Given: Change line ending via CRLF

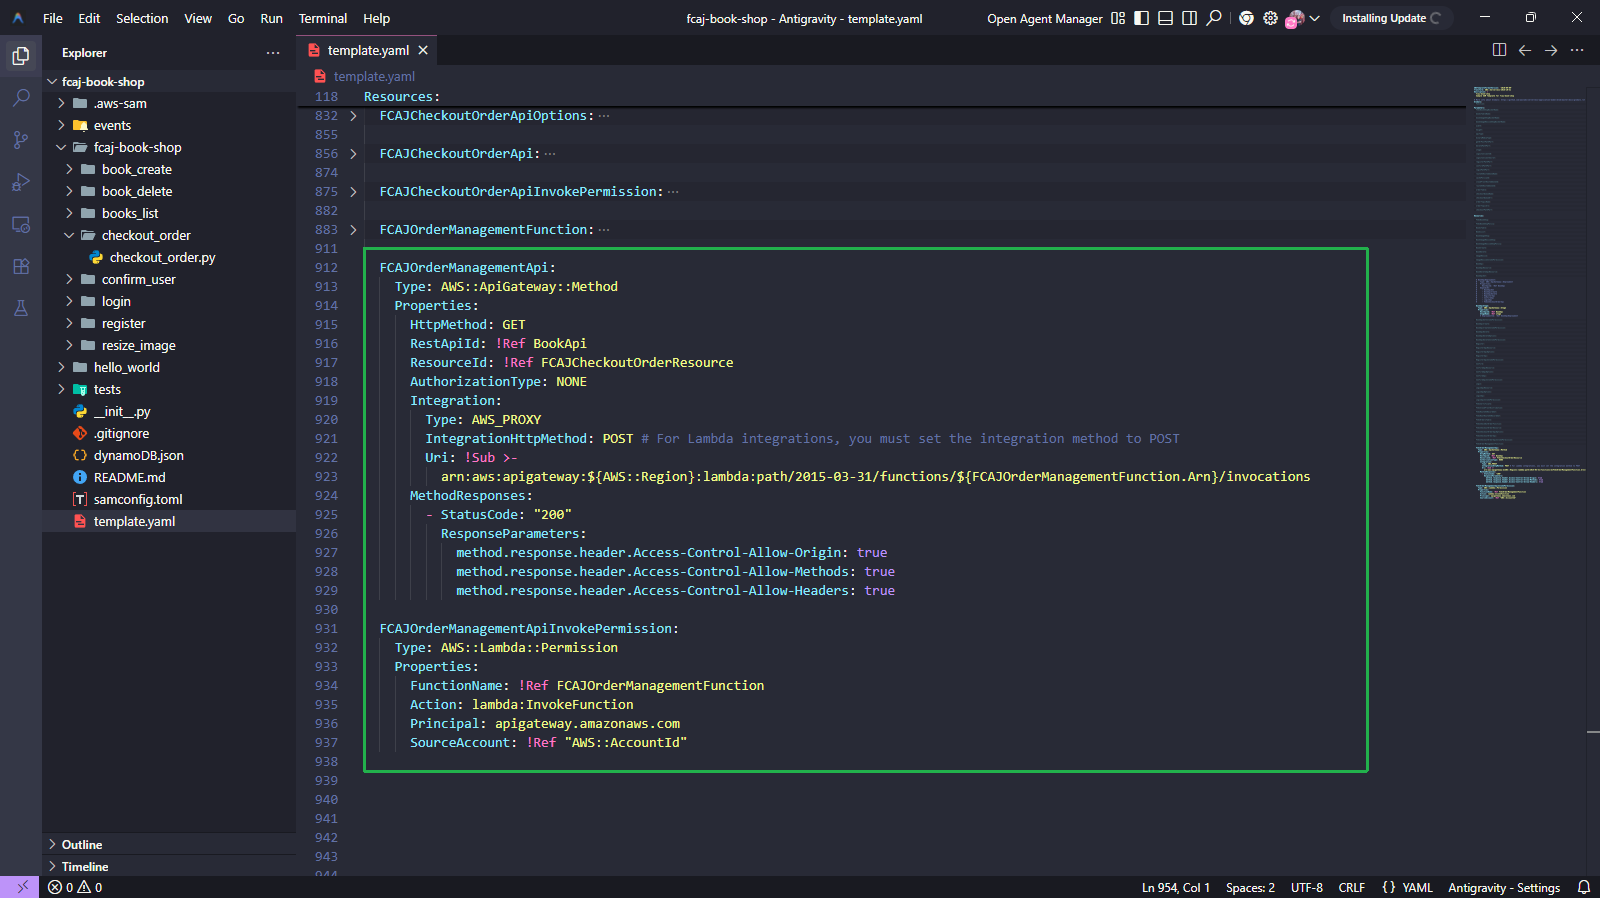Looking at the screenshot, I should (1352, 887).
